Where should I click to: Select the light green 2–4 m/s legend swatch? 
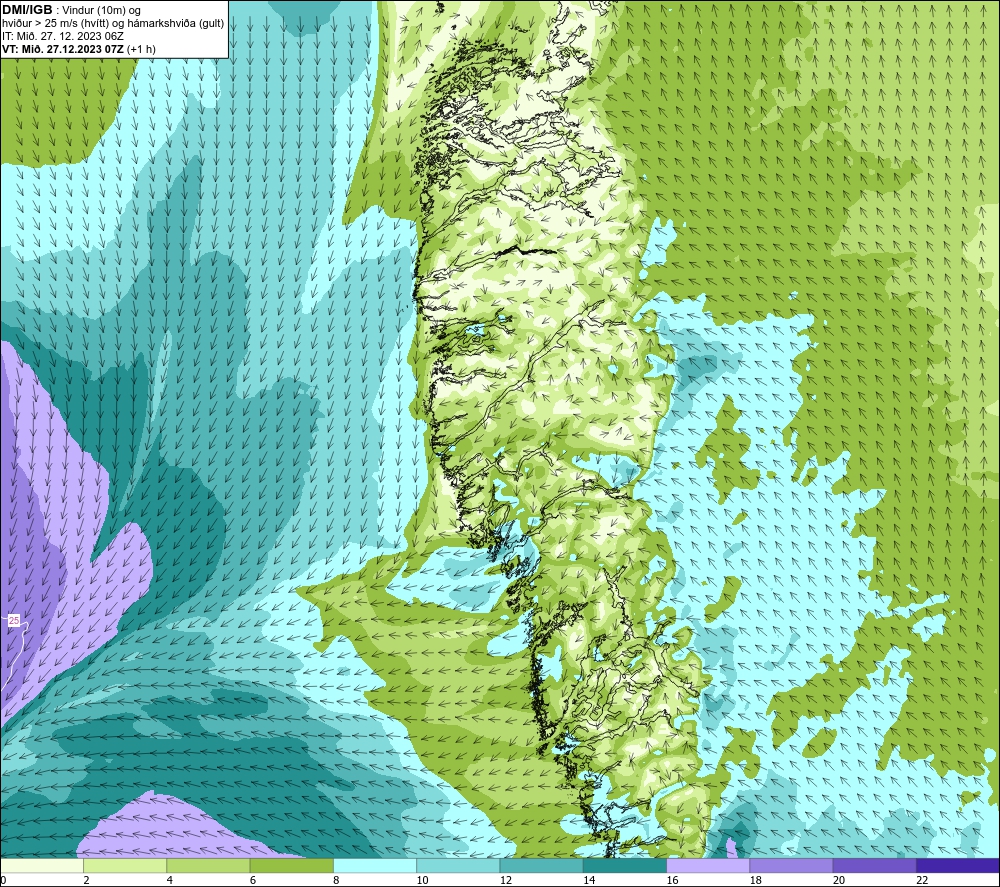point(125,865)
